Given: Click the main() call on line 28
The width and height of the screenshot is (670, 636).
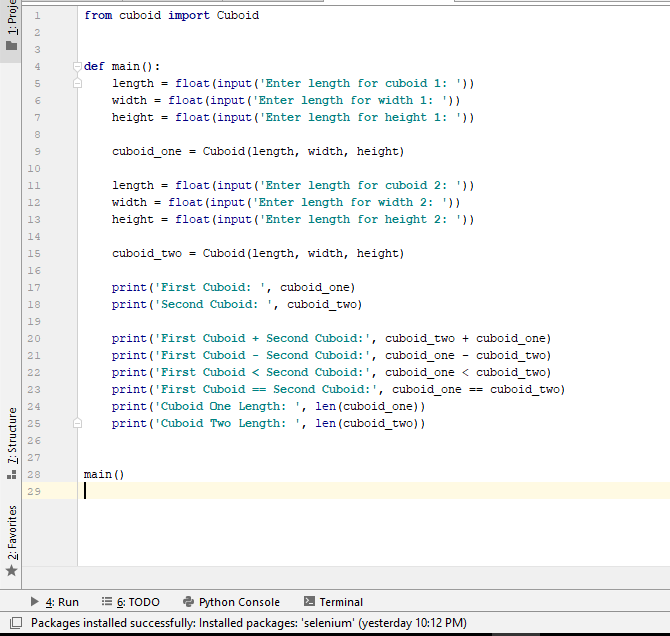Looking at the screenshot, I should click(104, 474).
